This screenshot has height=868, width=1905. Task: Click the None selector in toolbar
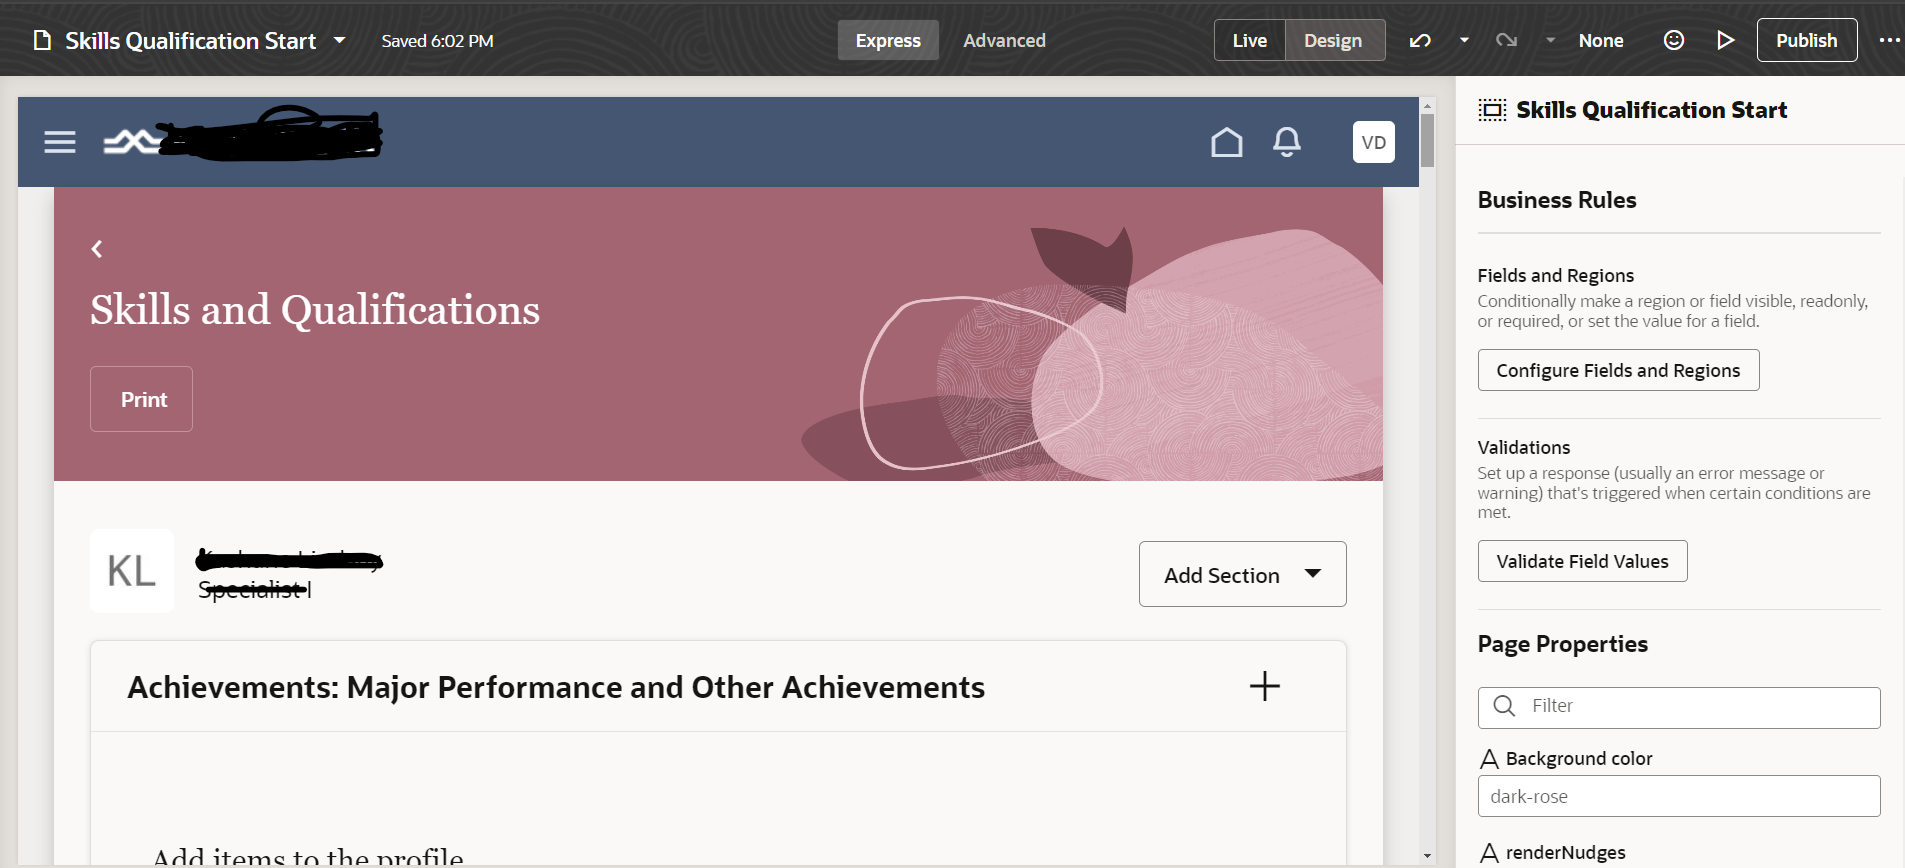[1600, 41]
